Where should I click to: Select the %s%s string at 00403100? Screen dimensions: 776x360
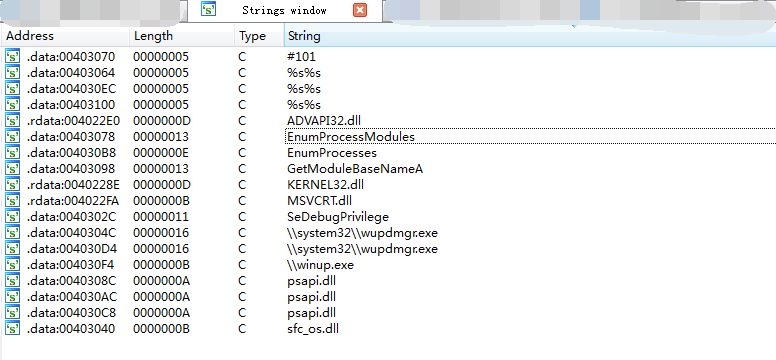304,104
